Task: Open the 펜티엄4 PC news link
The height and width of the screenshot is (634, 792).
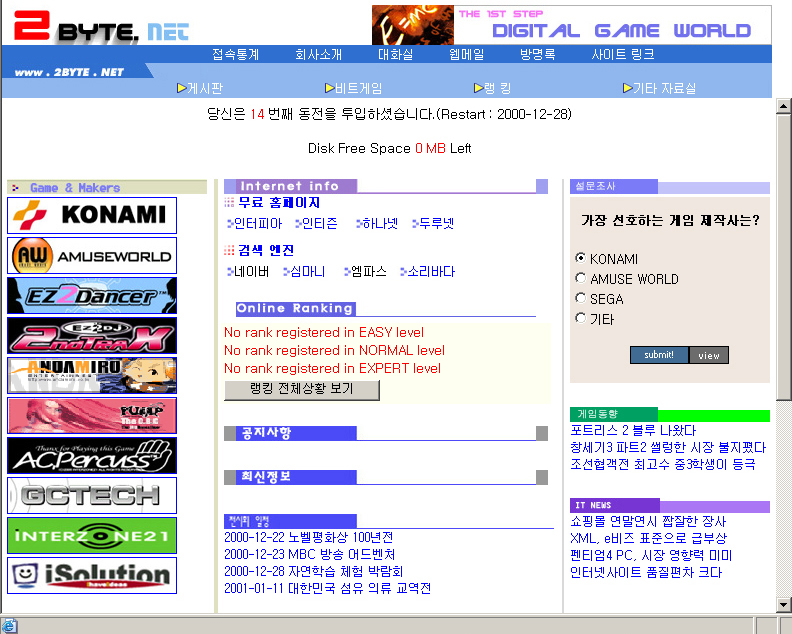Action: (x=651, y=556)
